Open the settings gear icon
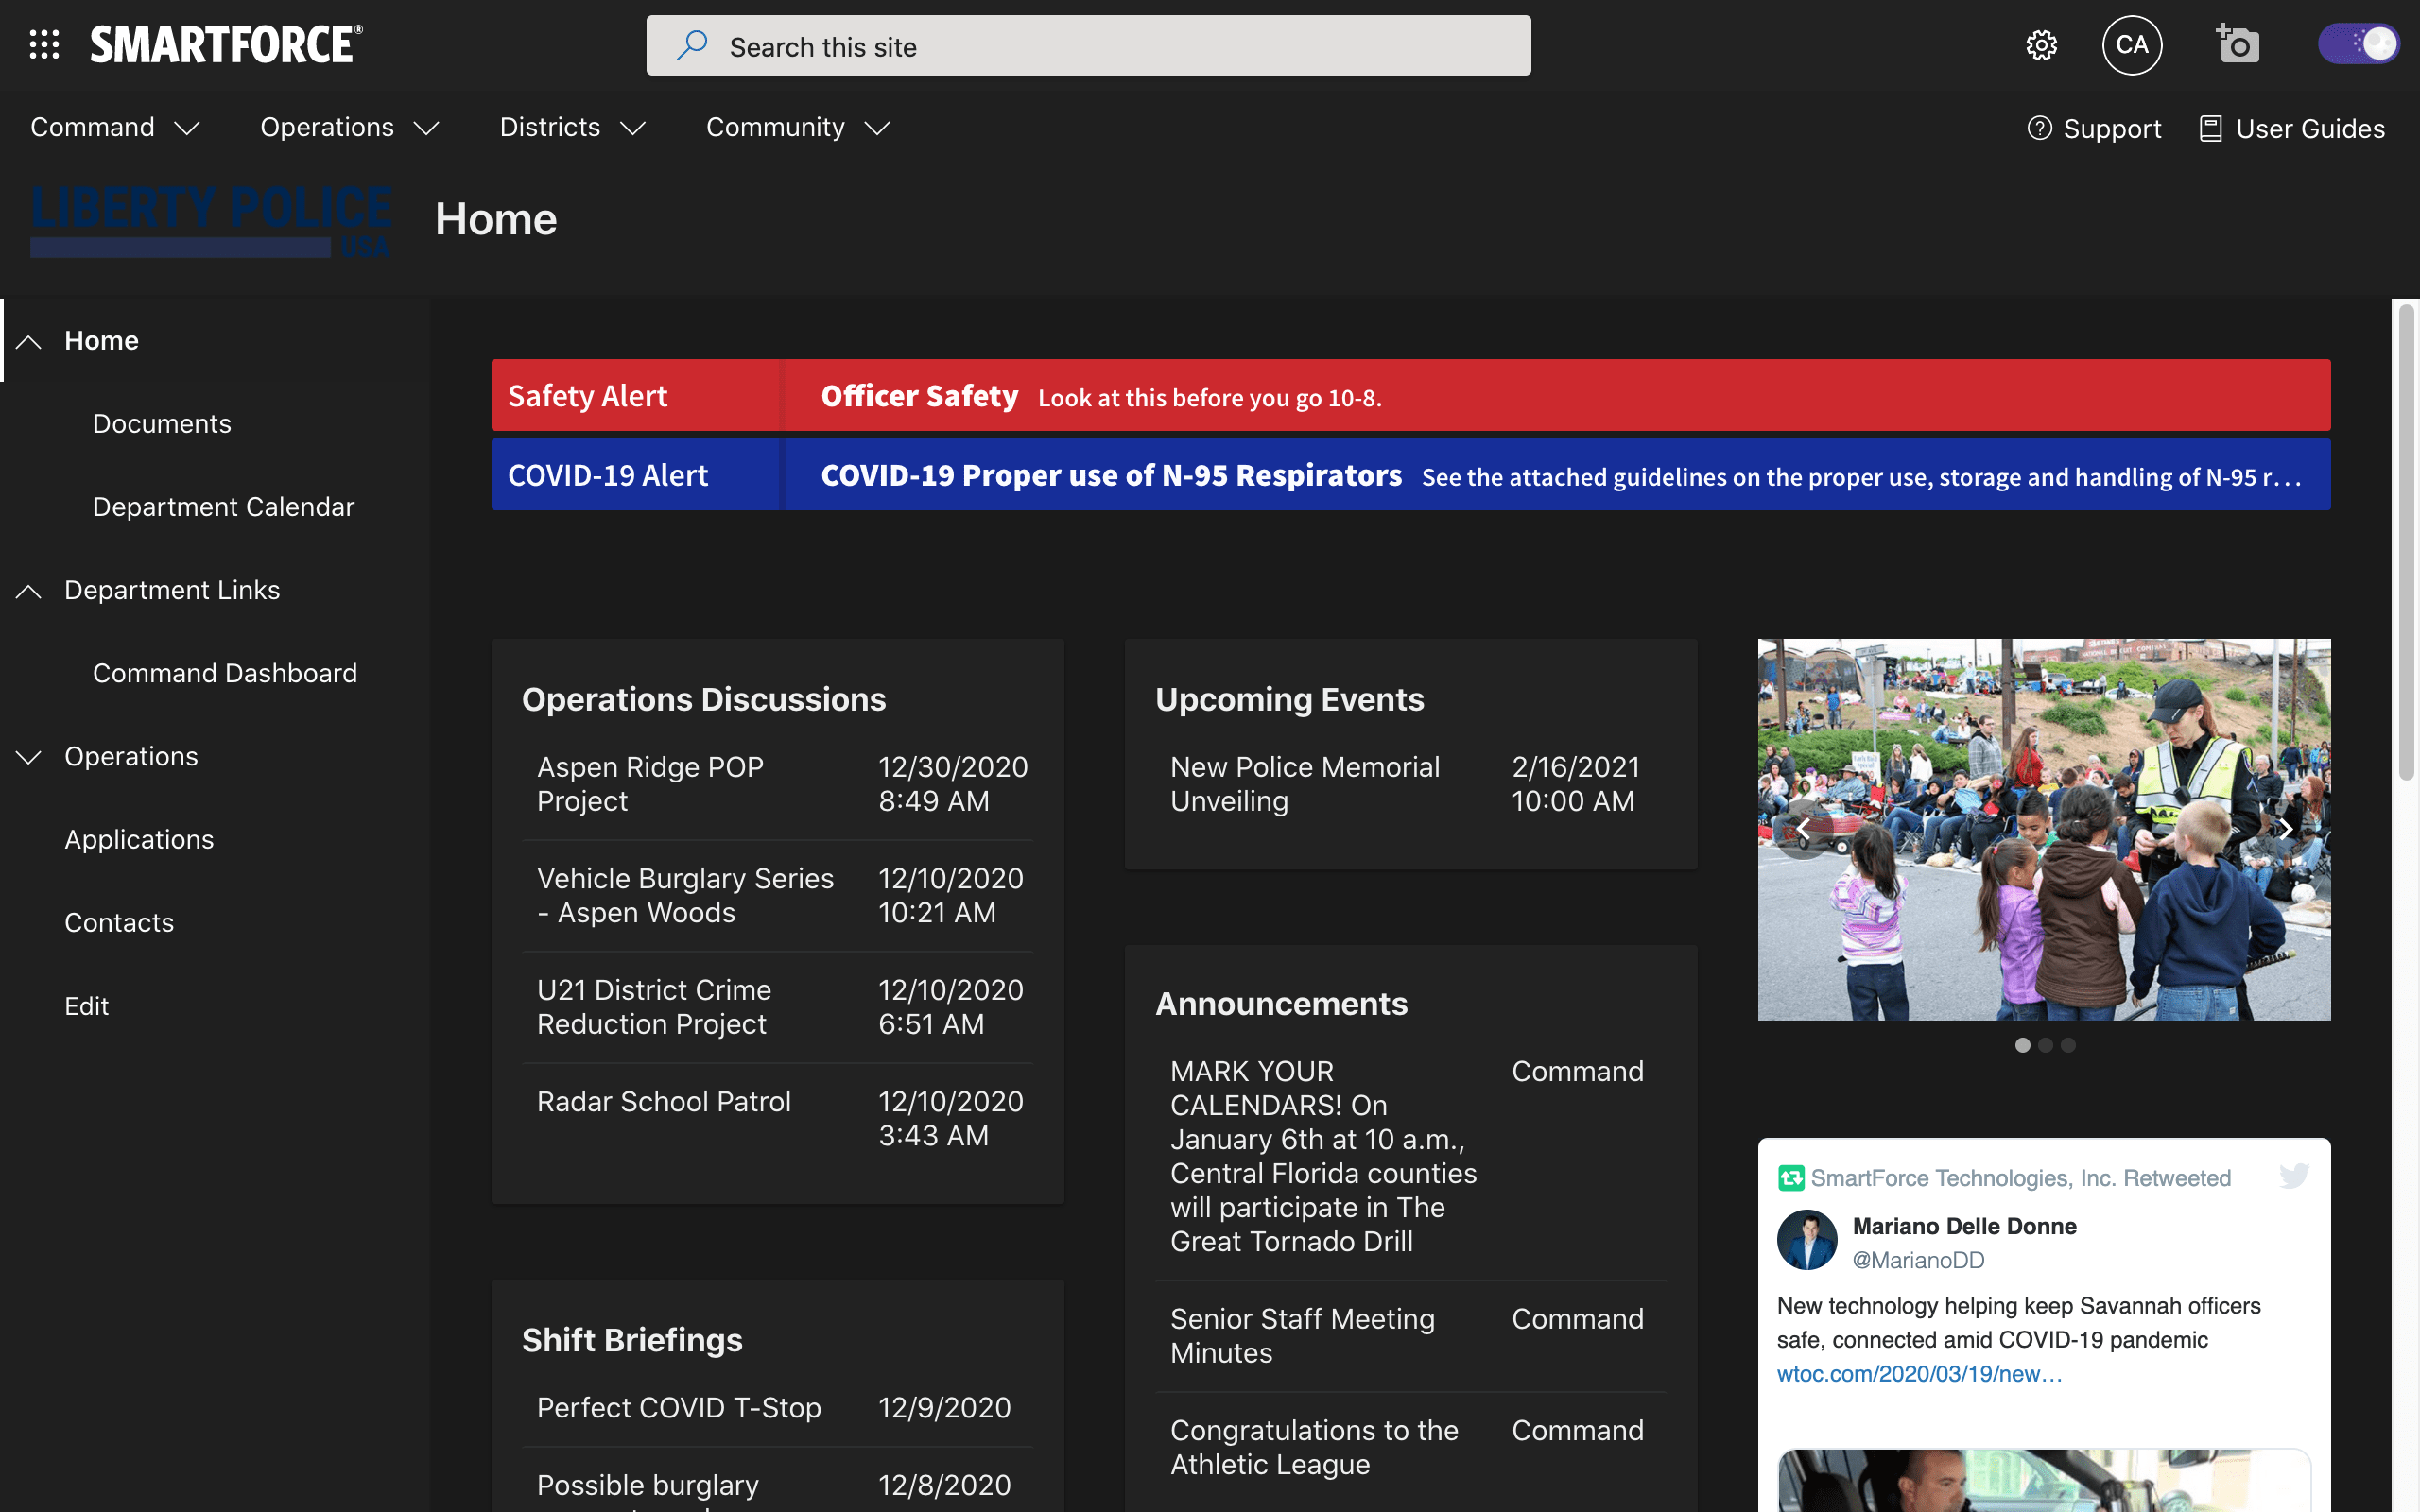2420x1512 pixels. (2041, 45)
